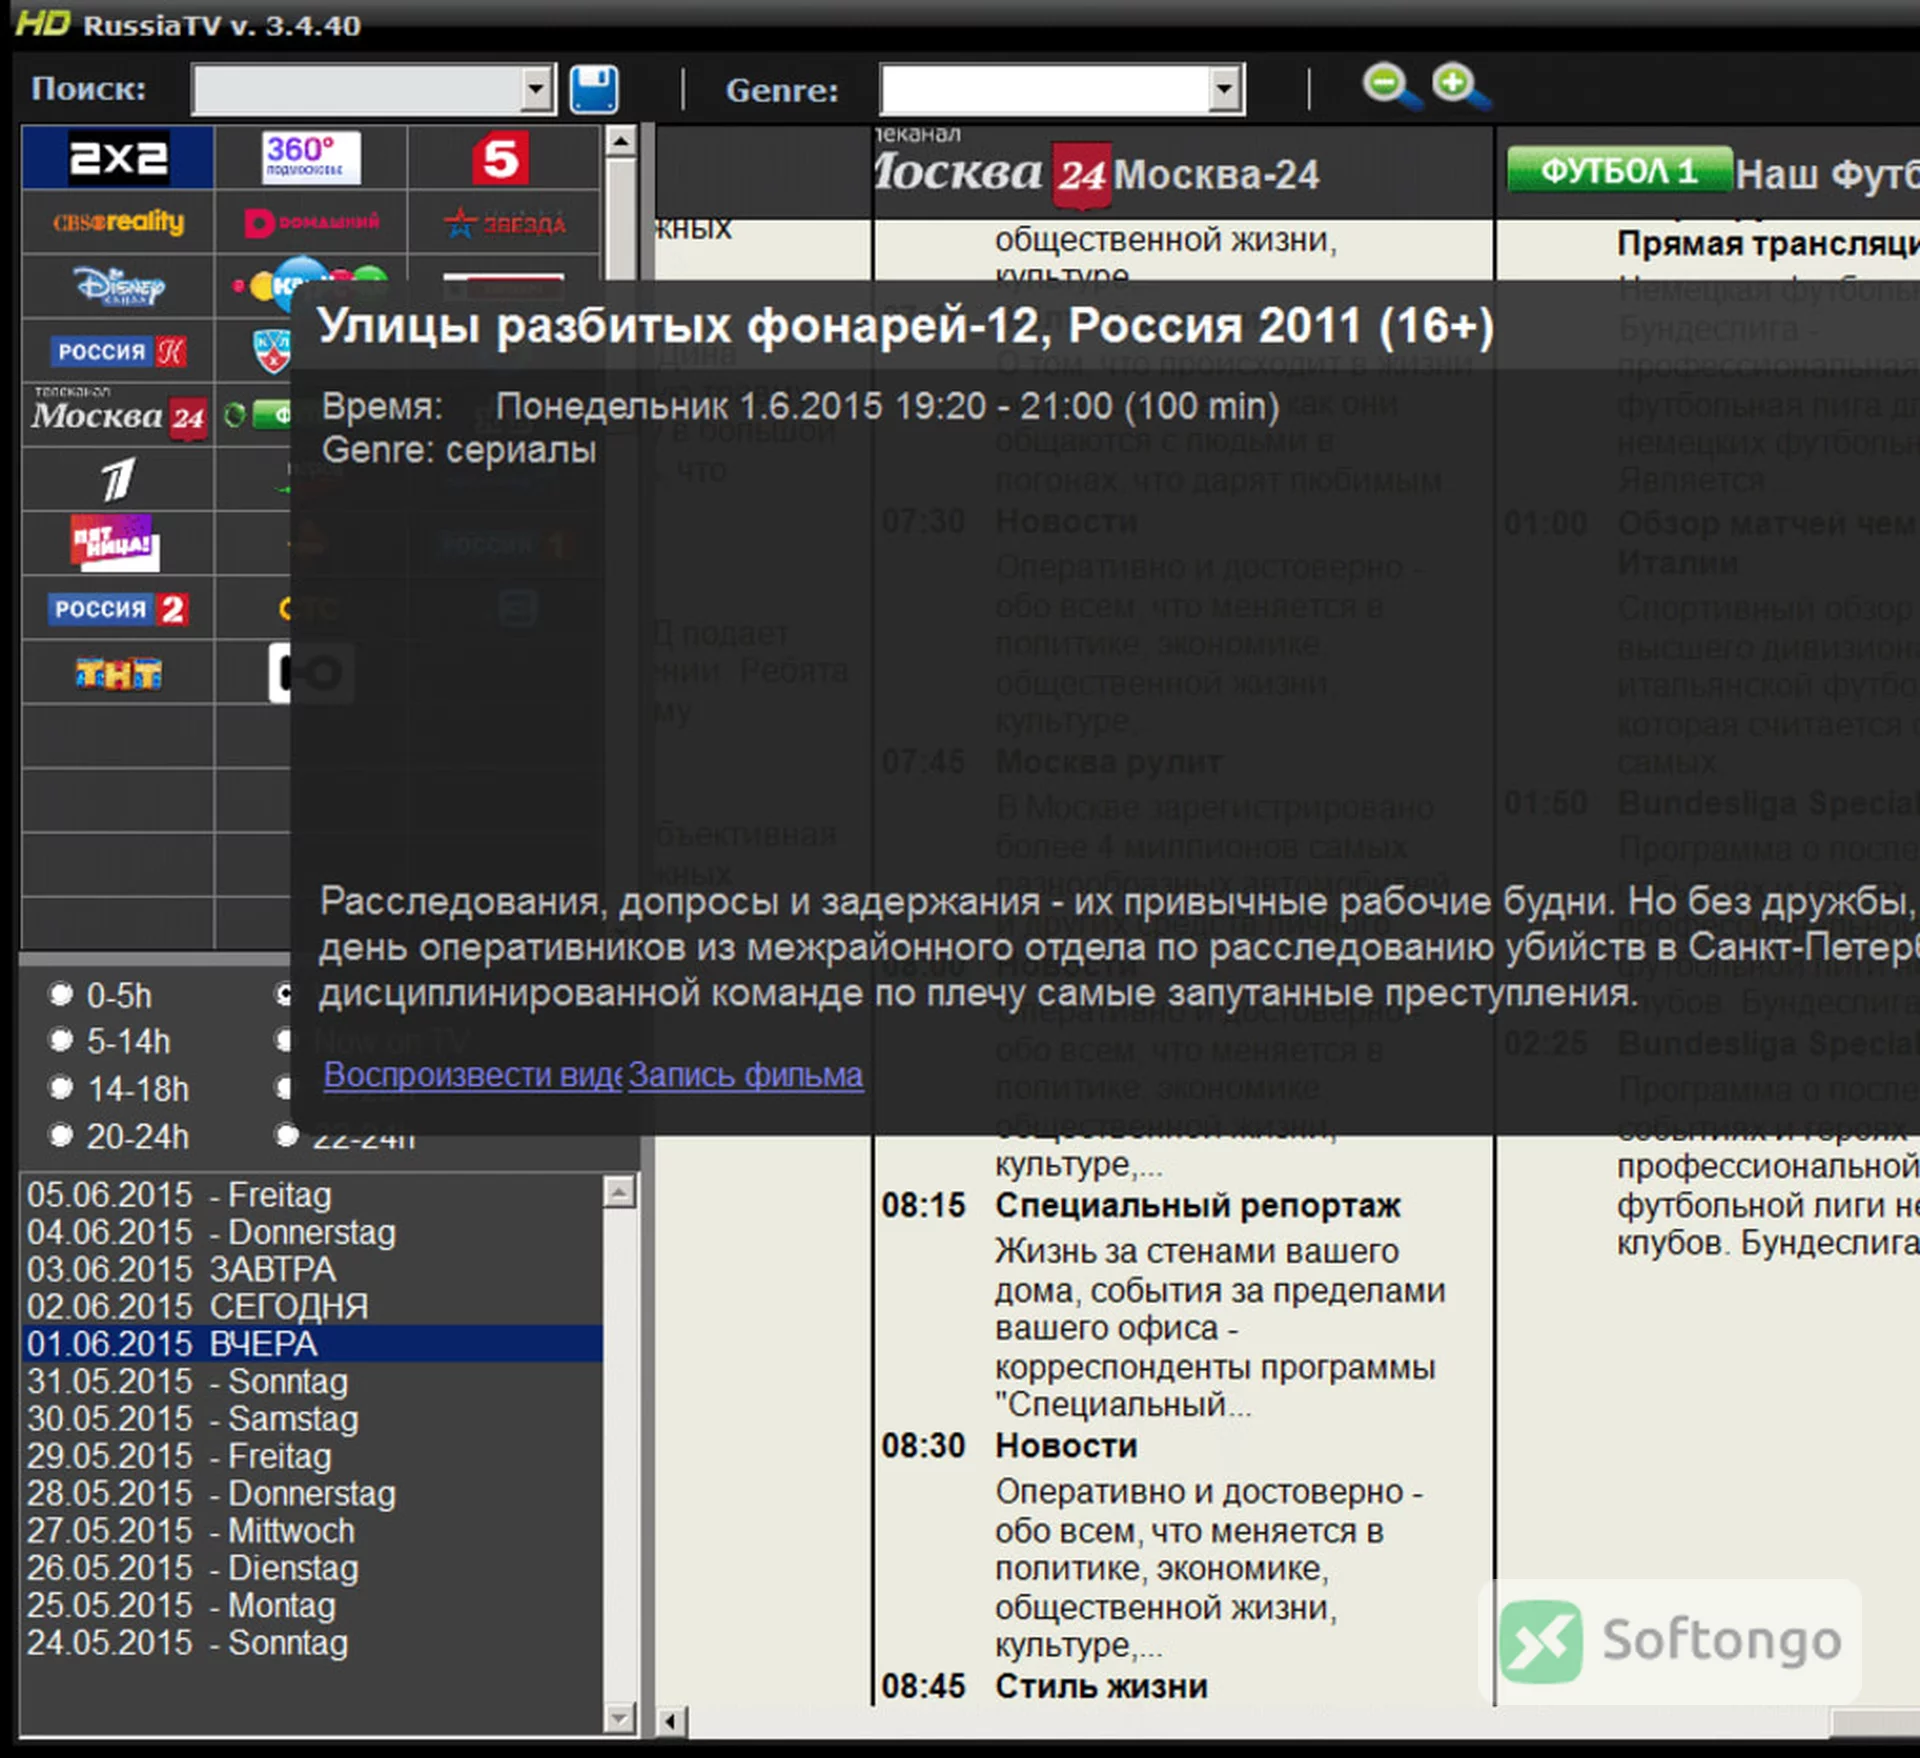Open the Поиск search dropdown arrow

pos(537,91)
